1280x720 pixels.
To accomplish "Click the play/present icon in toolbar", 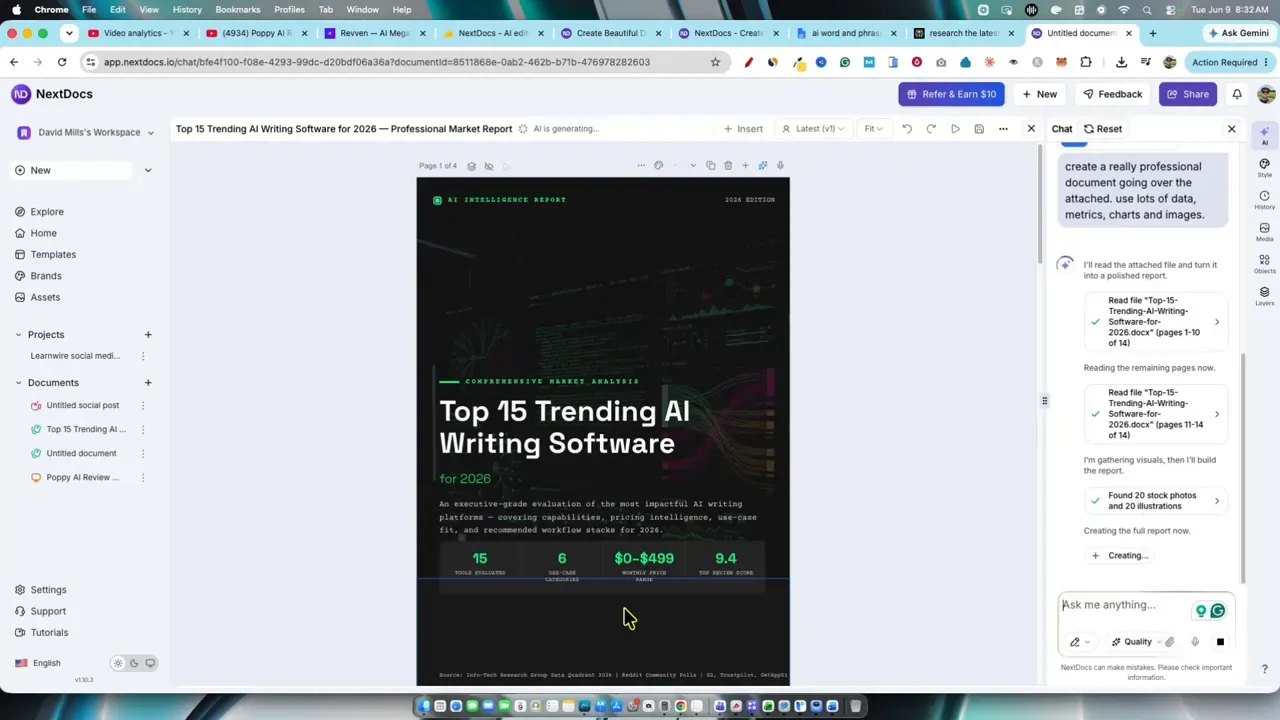I will click(x=955, y=129).
